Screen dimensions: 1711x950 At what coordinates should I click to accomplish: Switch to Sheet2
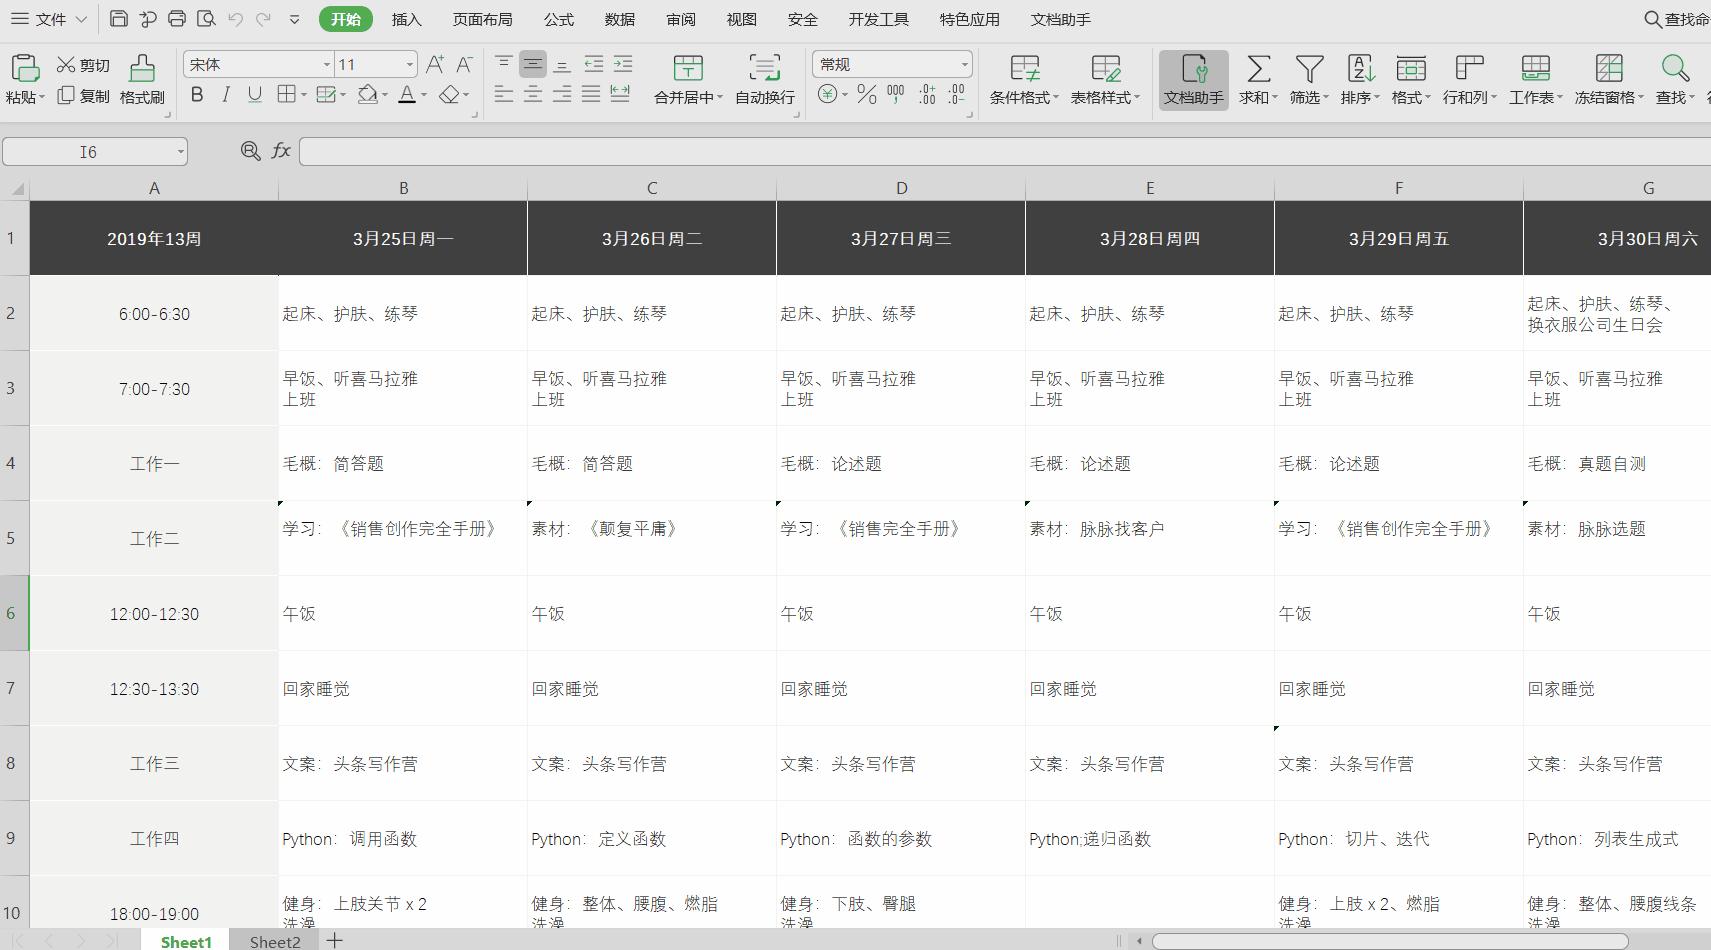274,941
